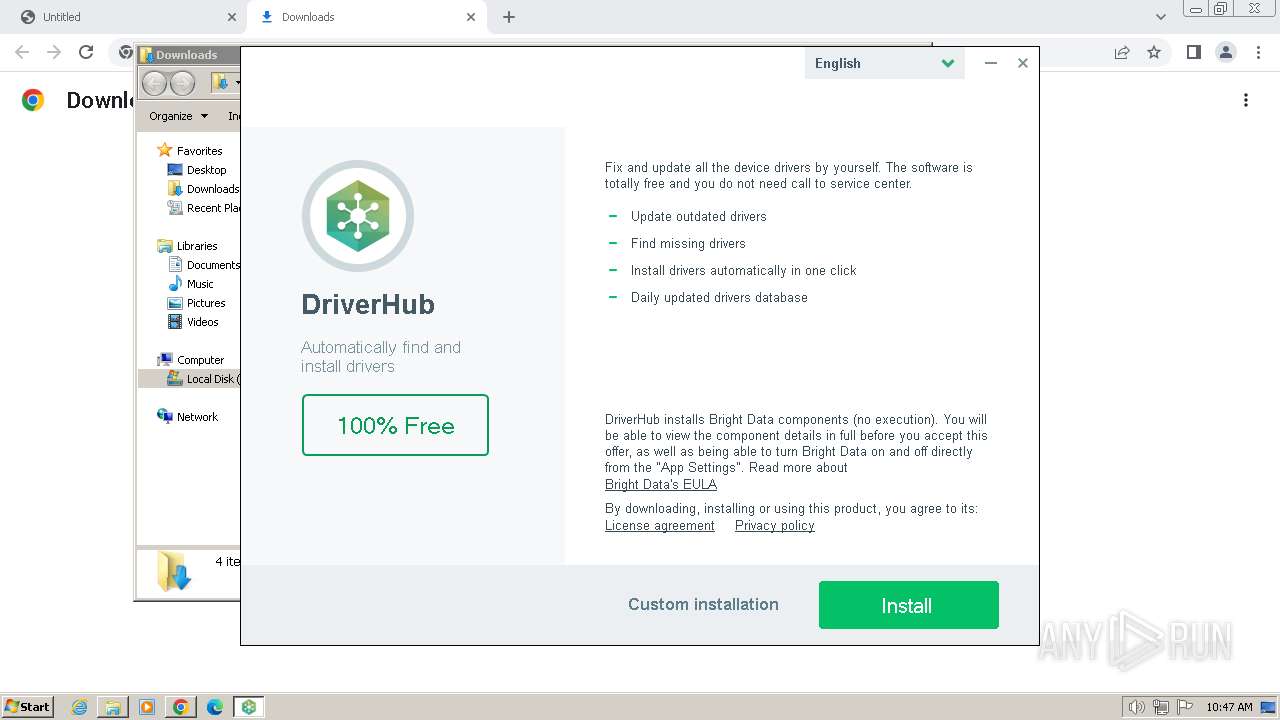Click the 10:47 AM system clock
1280x720 pixels.
1229,707
